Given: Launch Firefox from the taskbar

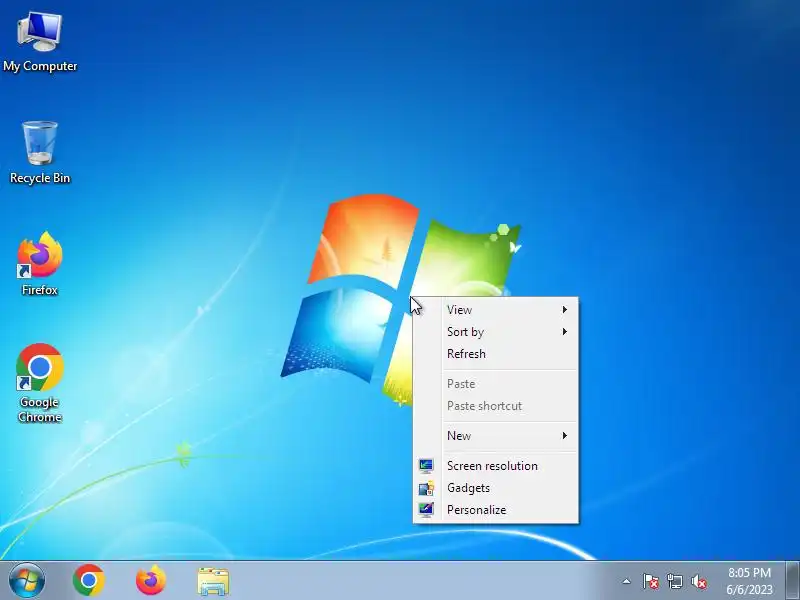Looking at the screenshot, I should click(151, 580).
